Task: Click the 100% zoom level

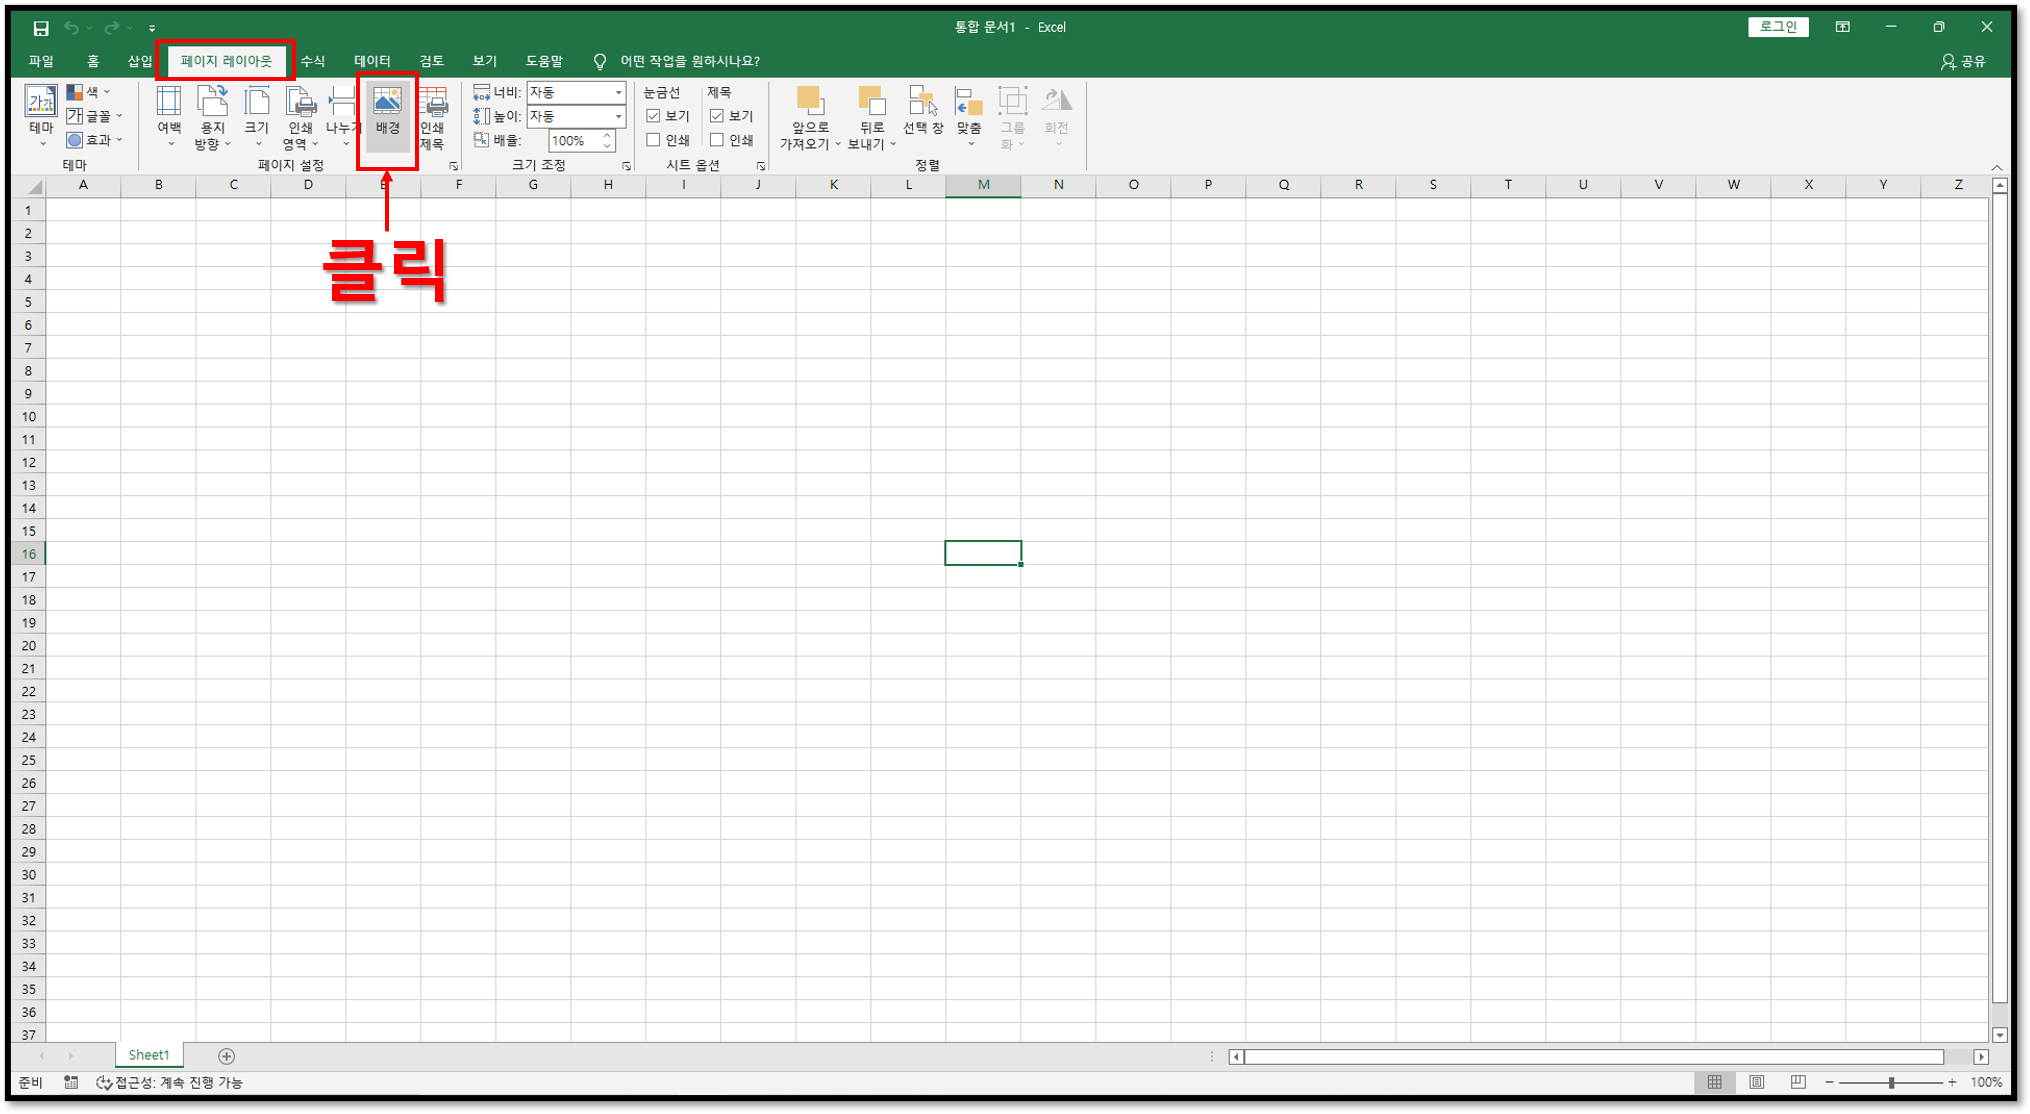Action: pos(1986,1083)
